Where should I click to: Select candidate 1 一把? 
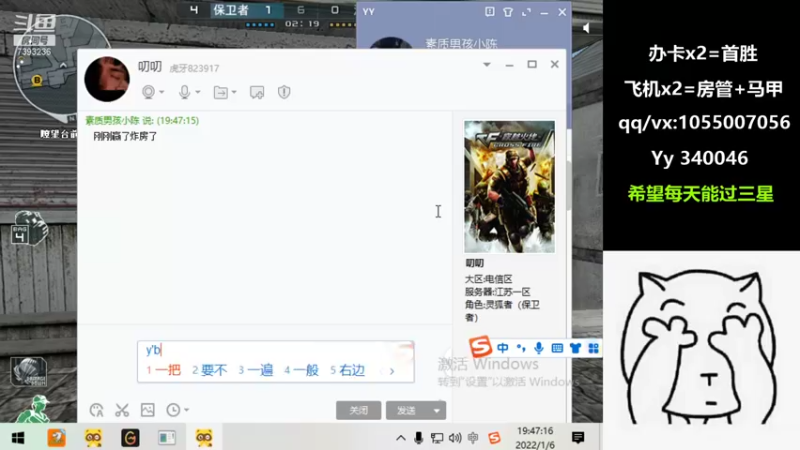point(164,370)
